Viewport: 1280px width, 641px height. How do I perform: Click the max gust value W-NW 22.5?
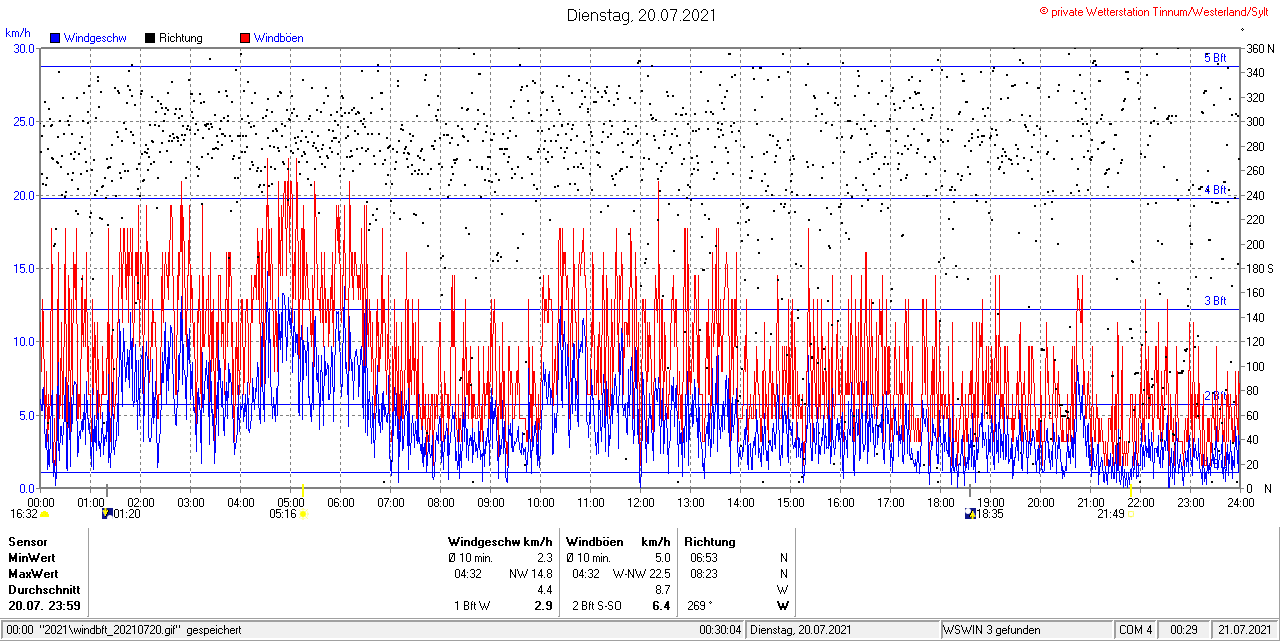(x=641, y=573)
